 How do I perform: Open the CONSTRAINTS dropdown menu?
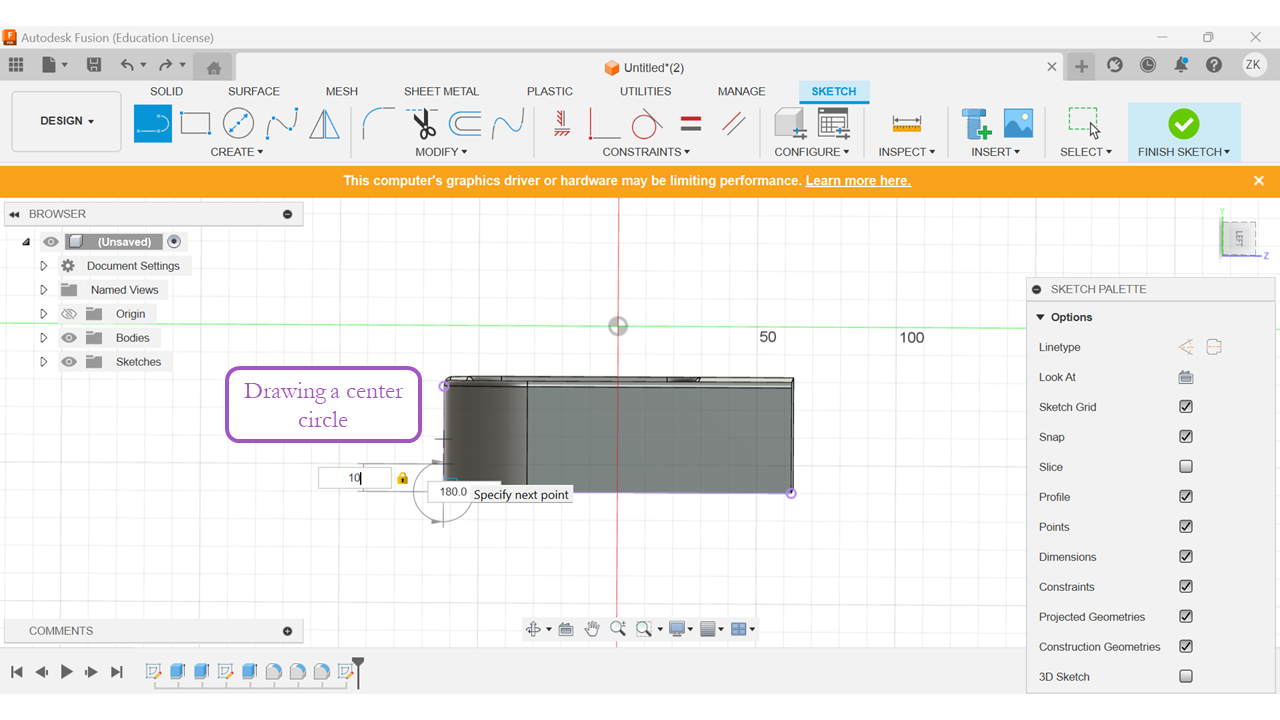(x=646, y=152)
